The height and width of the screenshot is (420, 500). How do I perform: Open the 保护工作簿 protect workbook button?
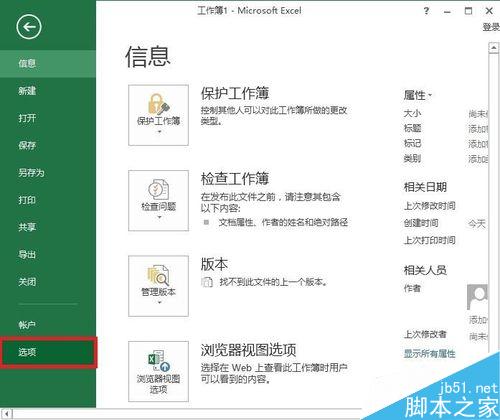click(x=158, y=115)
